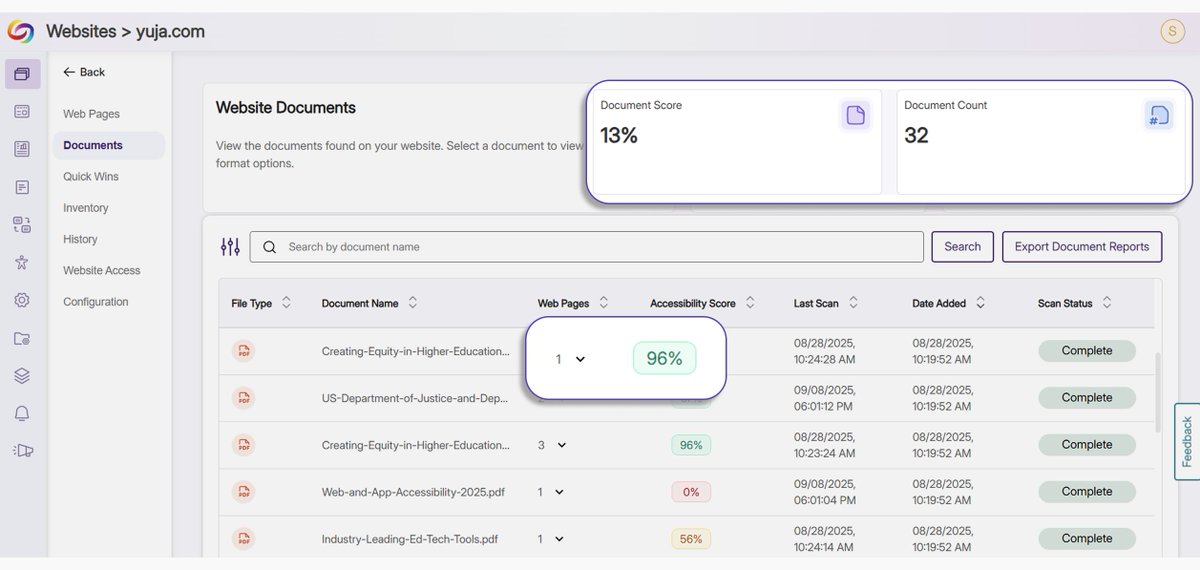Open the folder icon in the left rail
The height and width of the screenshot is (570, 1200).
click(x=22, y=338)
